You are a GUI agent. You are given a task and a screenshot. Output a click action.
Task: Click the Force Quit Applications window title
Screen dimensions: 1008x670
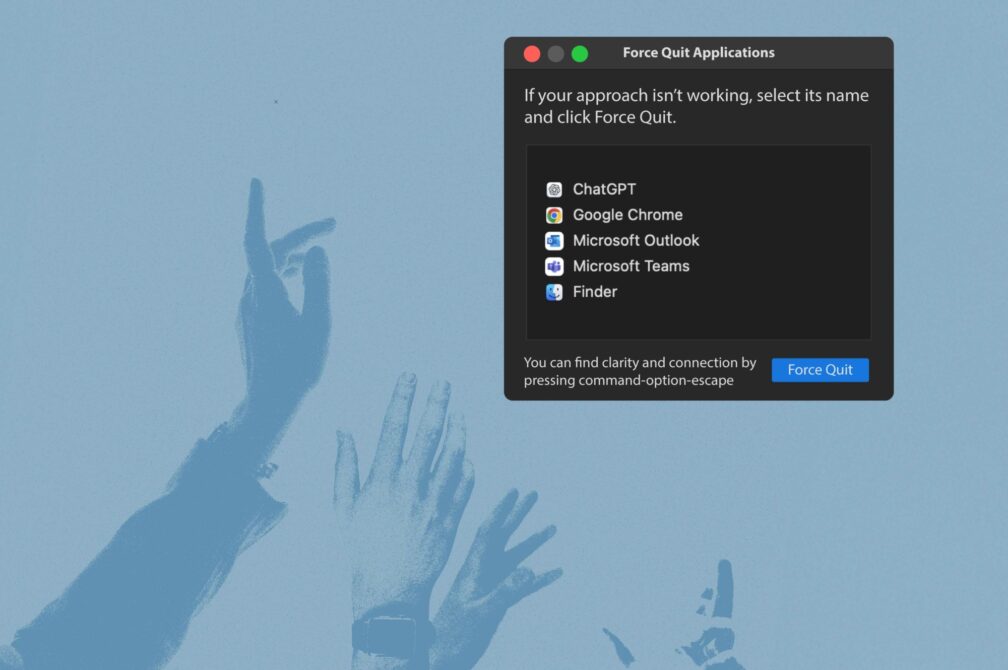[698, 53]
